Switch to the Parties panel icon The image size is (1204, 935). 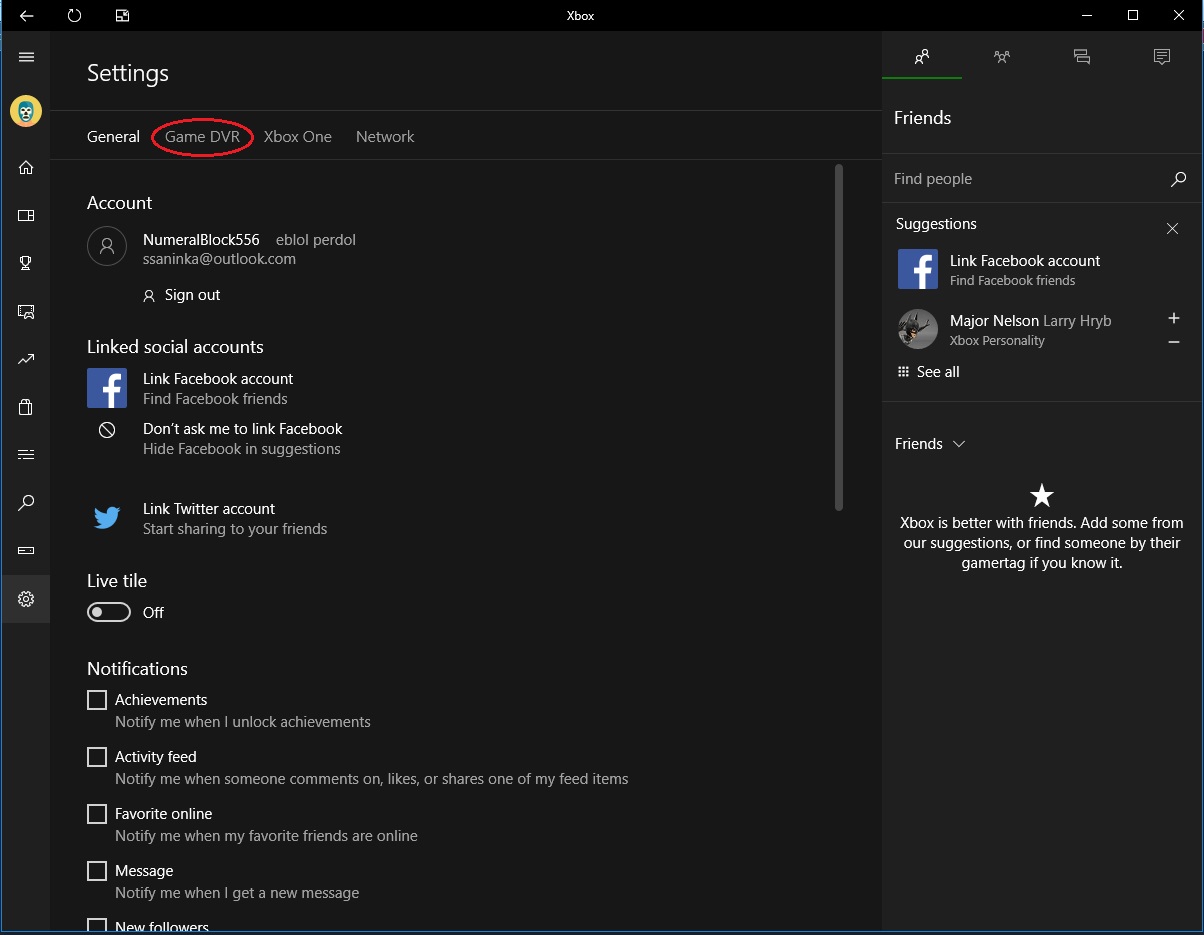point(1002,57)
